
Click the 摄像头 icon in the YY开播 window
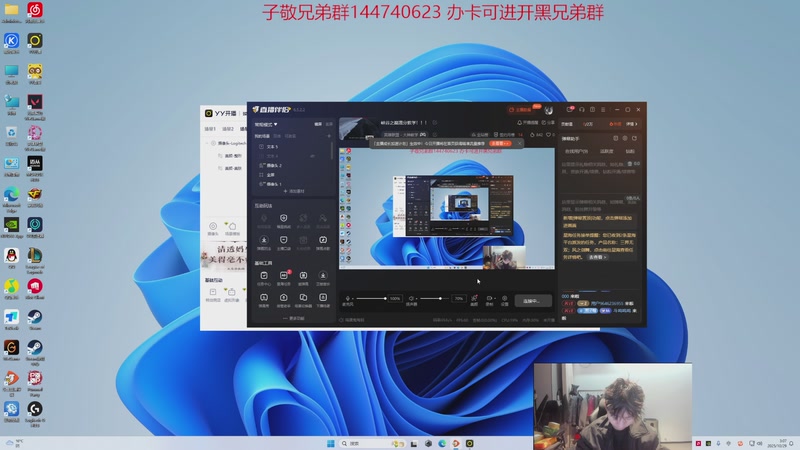click(213, 226)
